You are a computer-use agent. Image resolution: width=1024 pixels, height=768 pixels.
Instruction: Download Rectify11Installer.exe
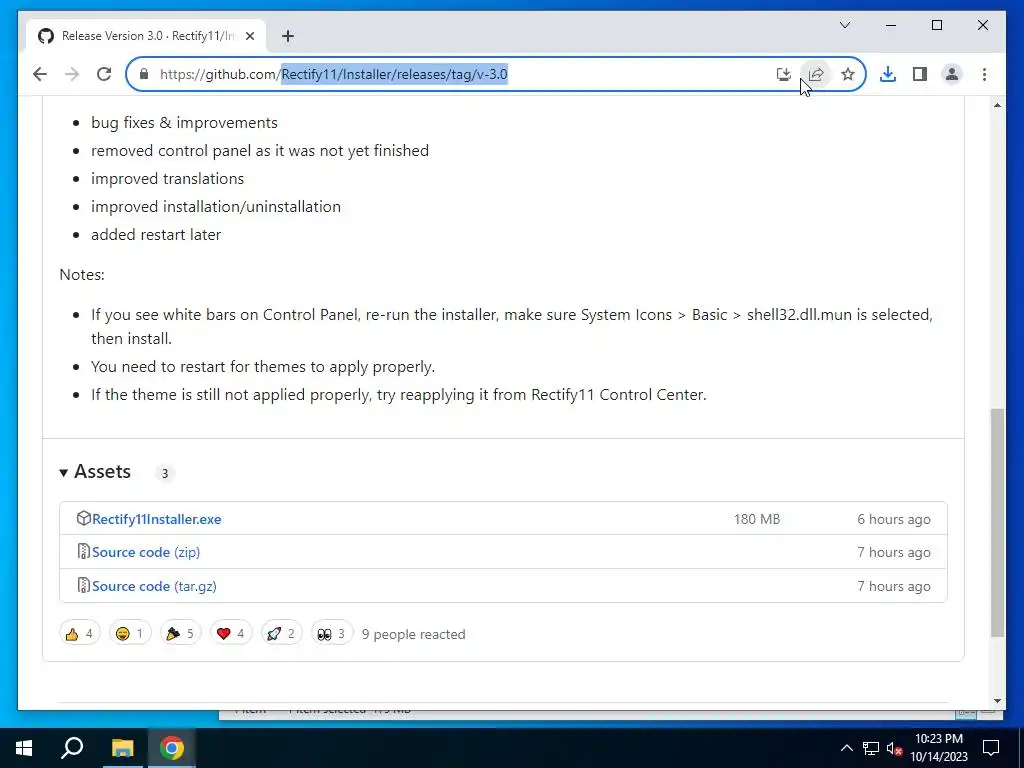pos(157,519)
